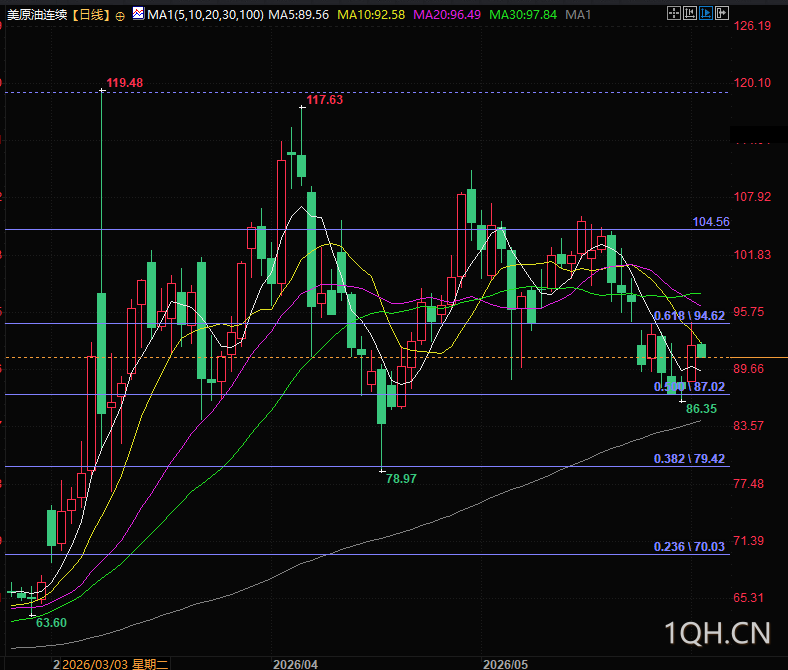Select the 86.35 recent low marker

(702, 409)
